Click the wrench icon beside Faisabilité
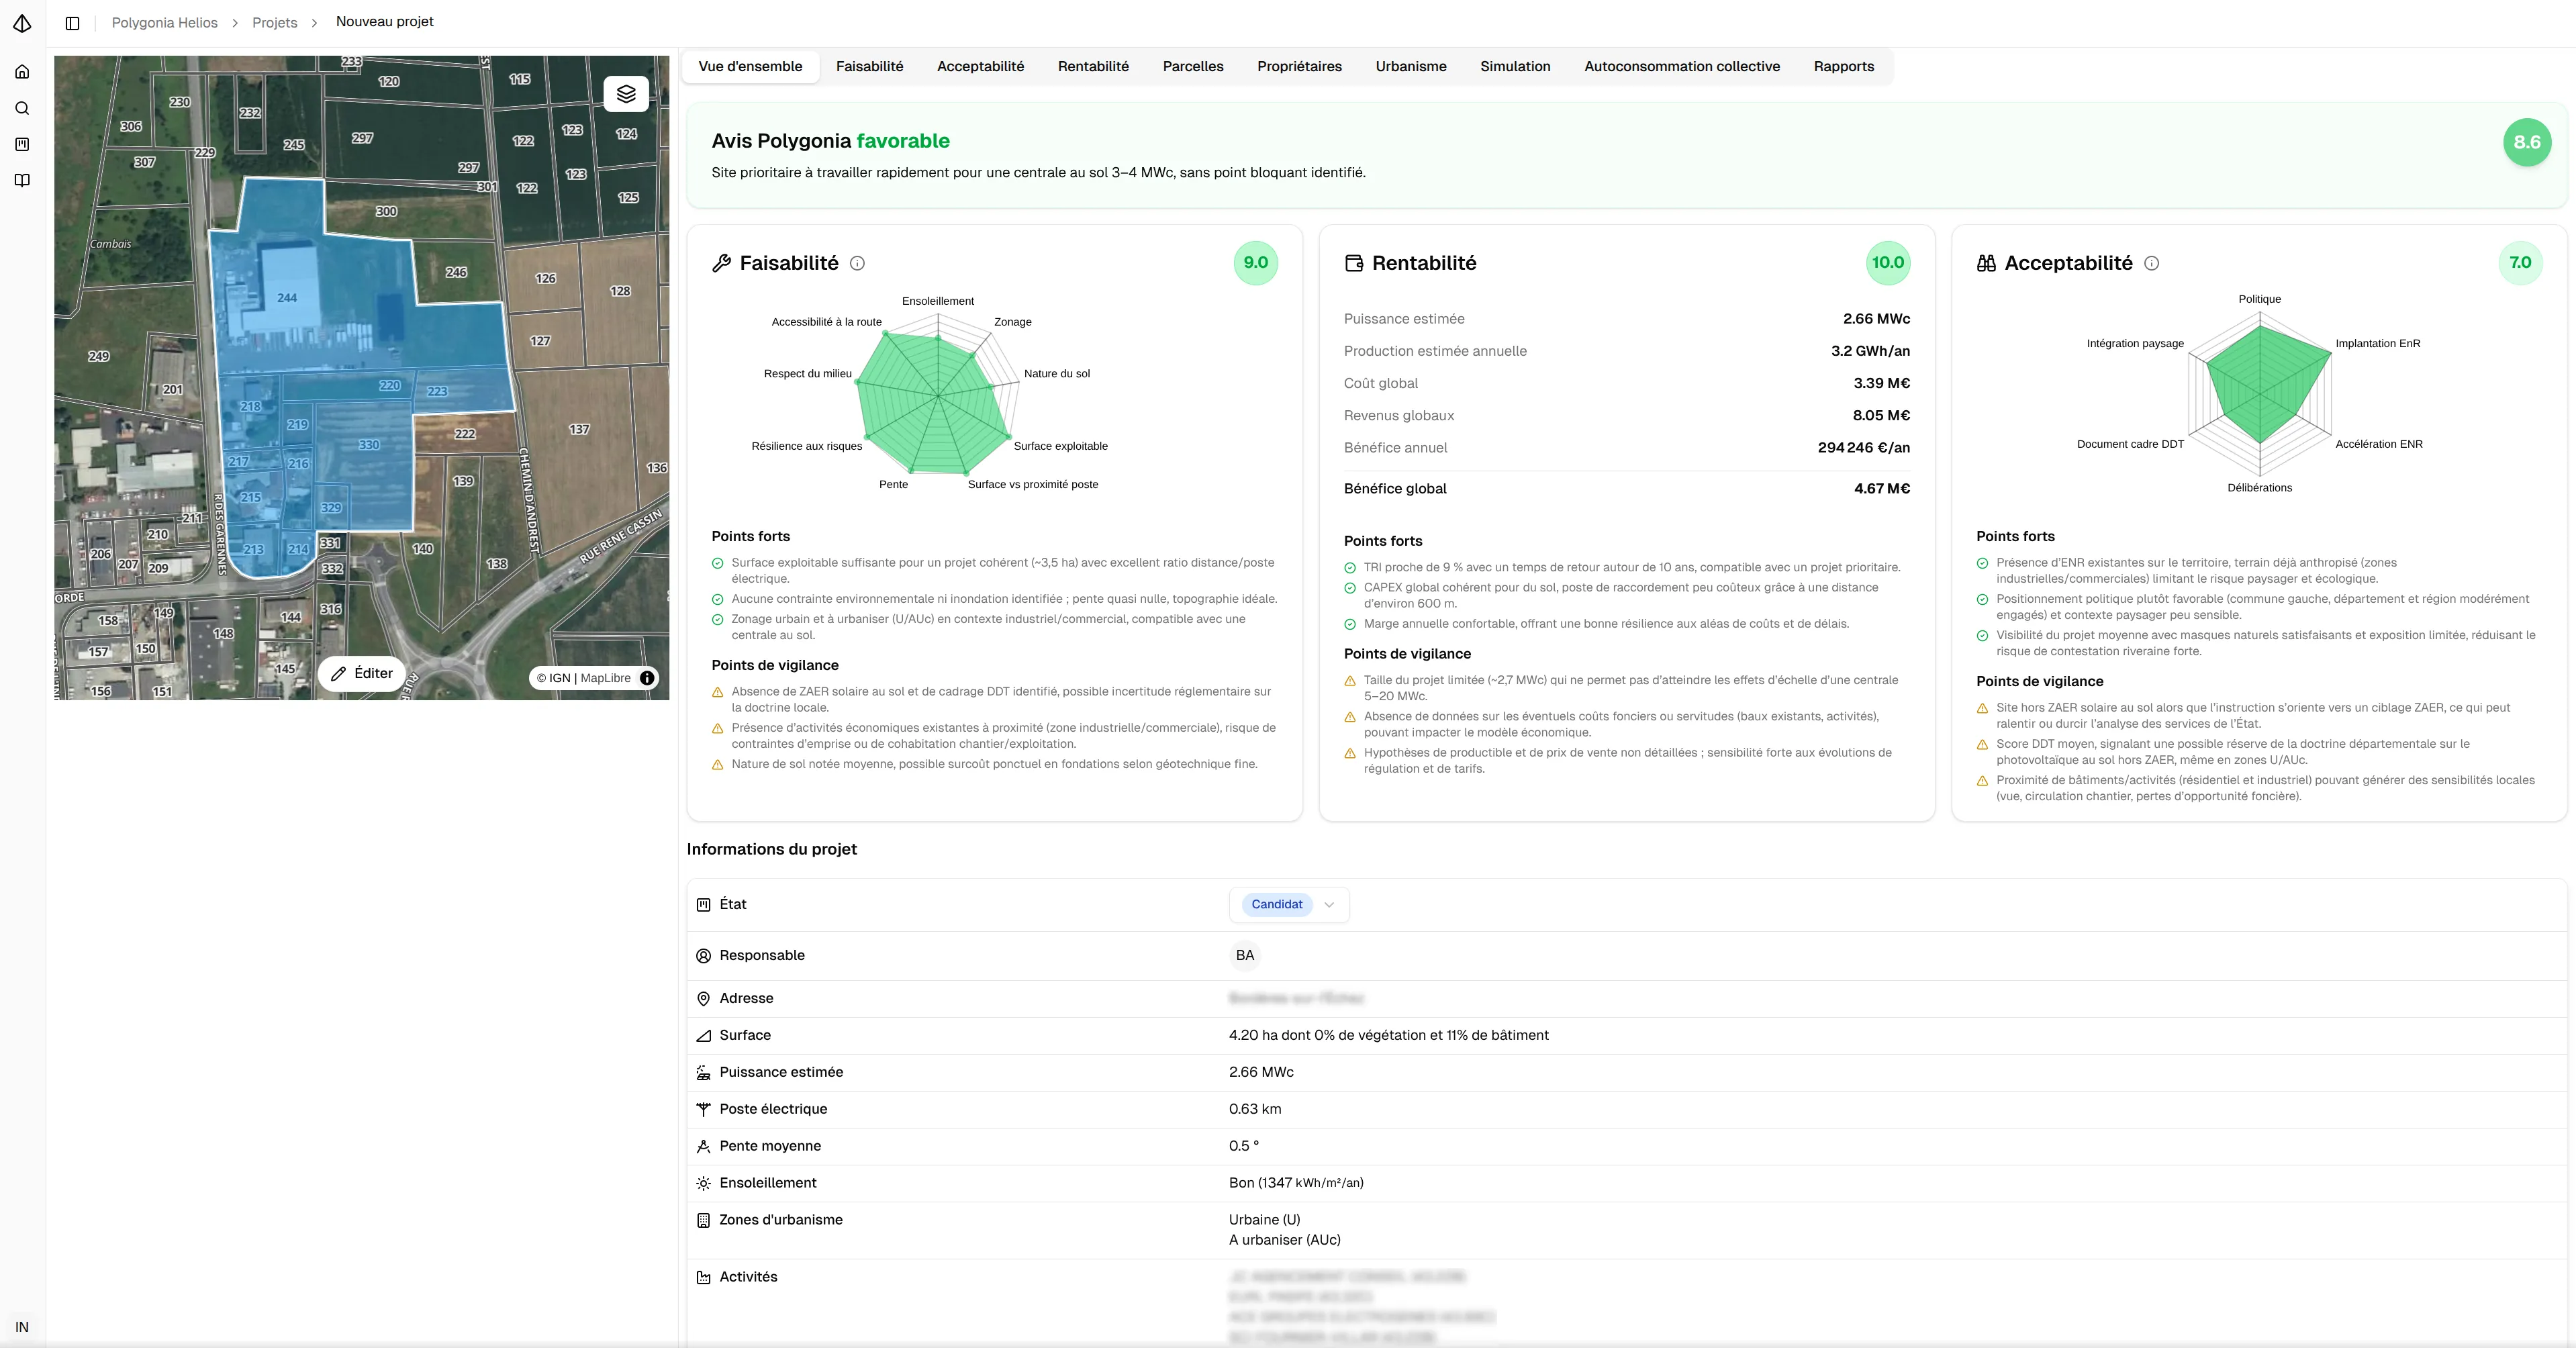Viewport: 2576px width, 1348px height. pos(721,263)
